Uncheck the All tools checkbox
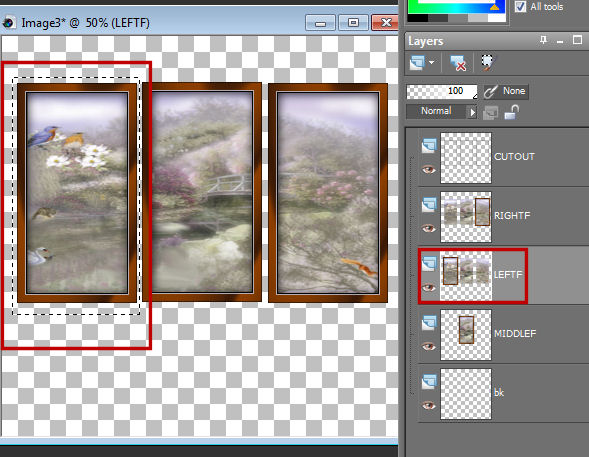 point(520,6)
